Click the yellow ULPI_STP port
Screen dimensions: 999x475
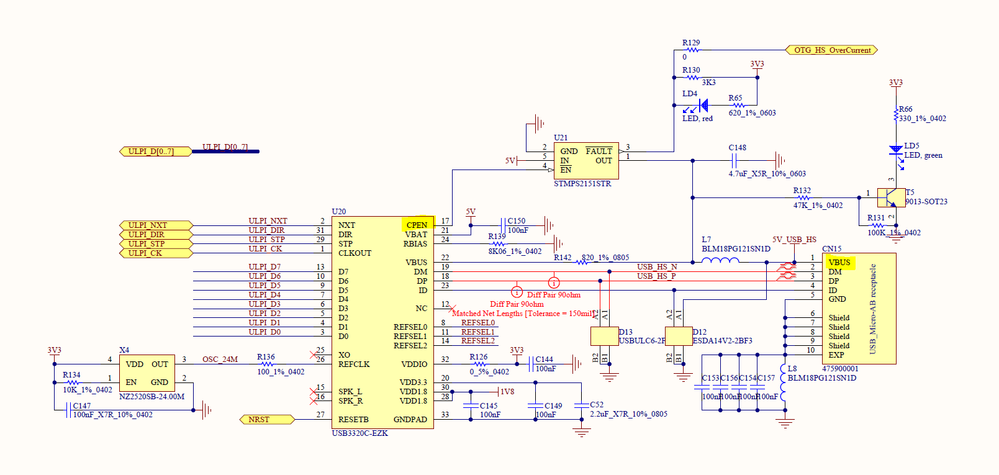coord(155,244)
